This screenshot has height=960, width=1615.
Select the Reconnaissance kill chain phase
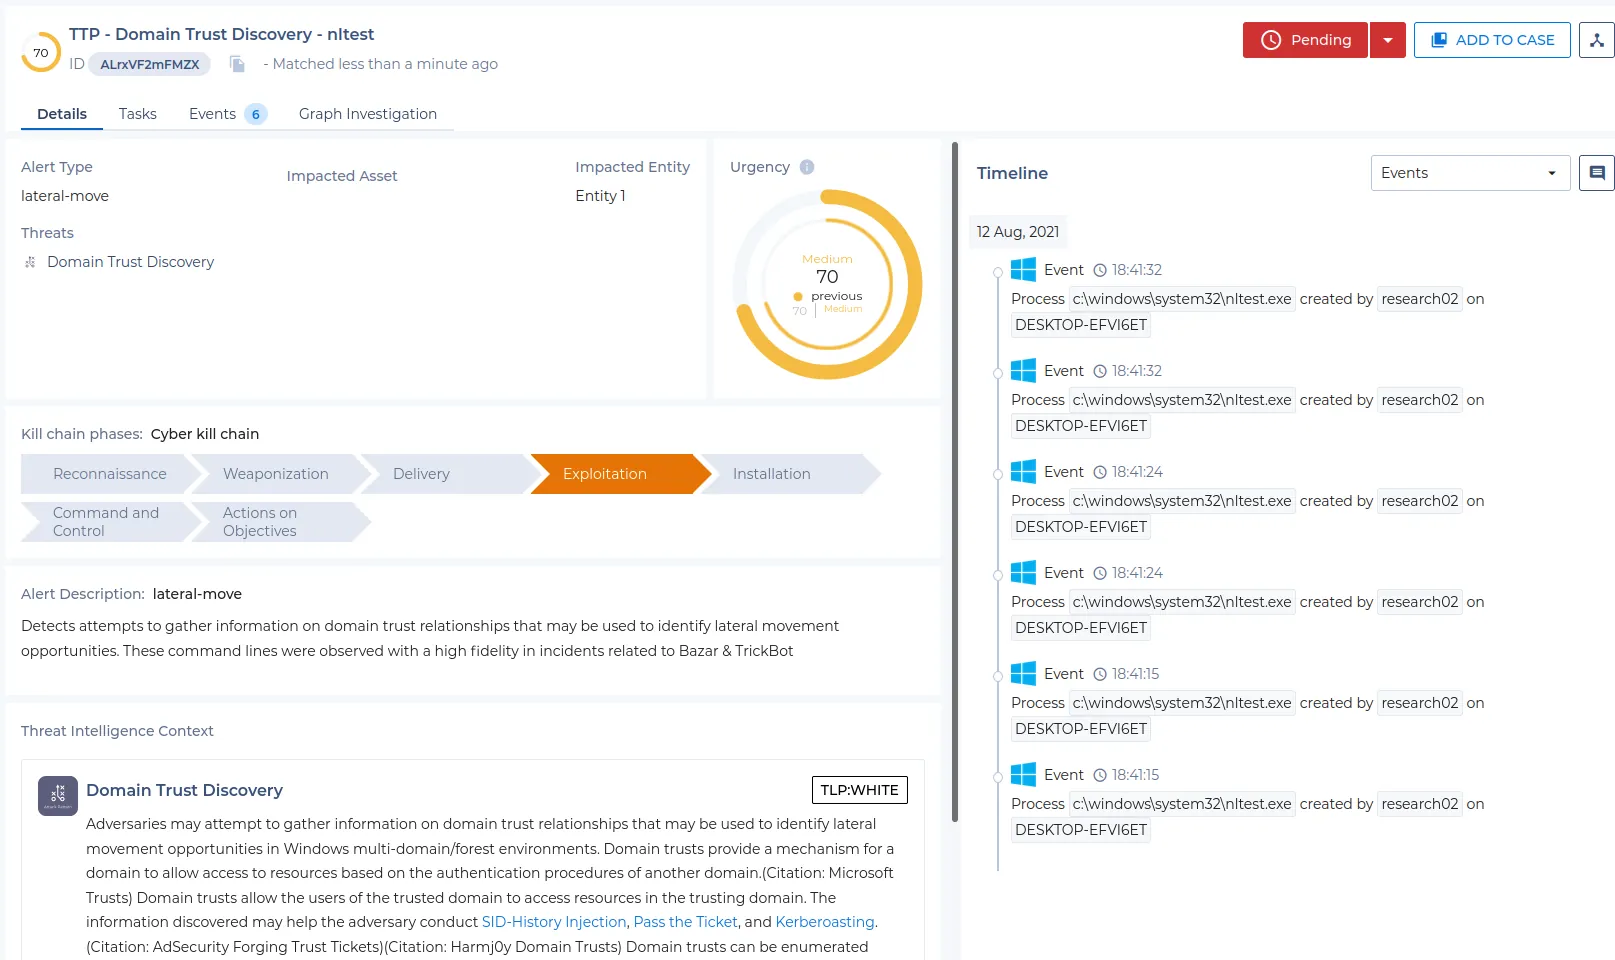pyautogui.click(x=110, y=474)
